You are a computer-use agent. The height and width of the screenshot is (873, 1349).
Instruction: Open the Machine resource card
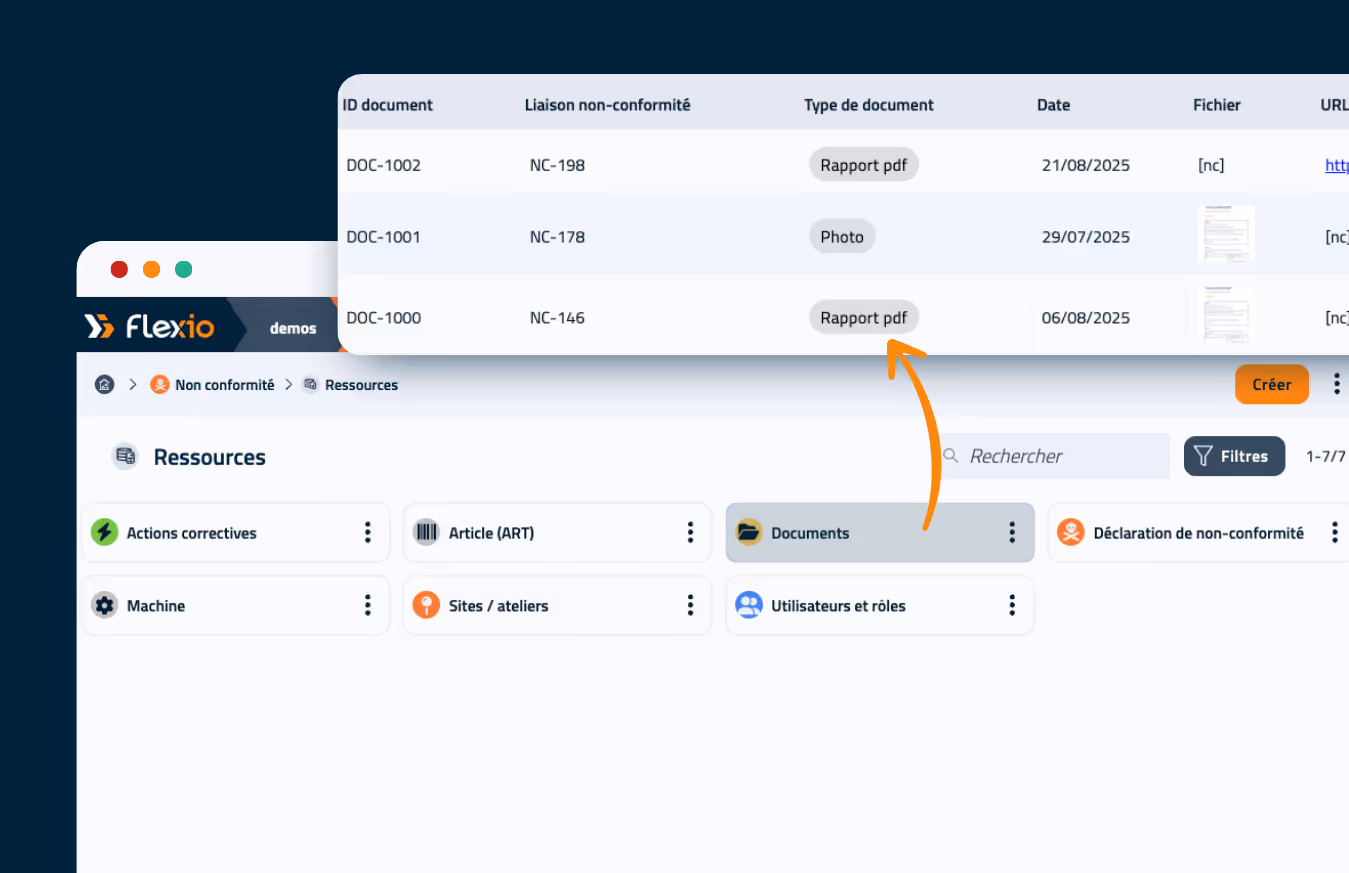coord(236,605)
